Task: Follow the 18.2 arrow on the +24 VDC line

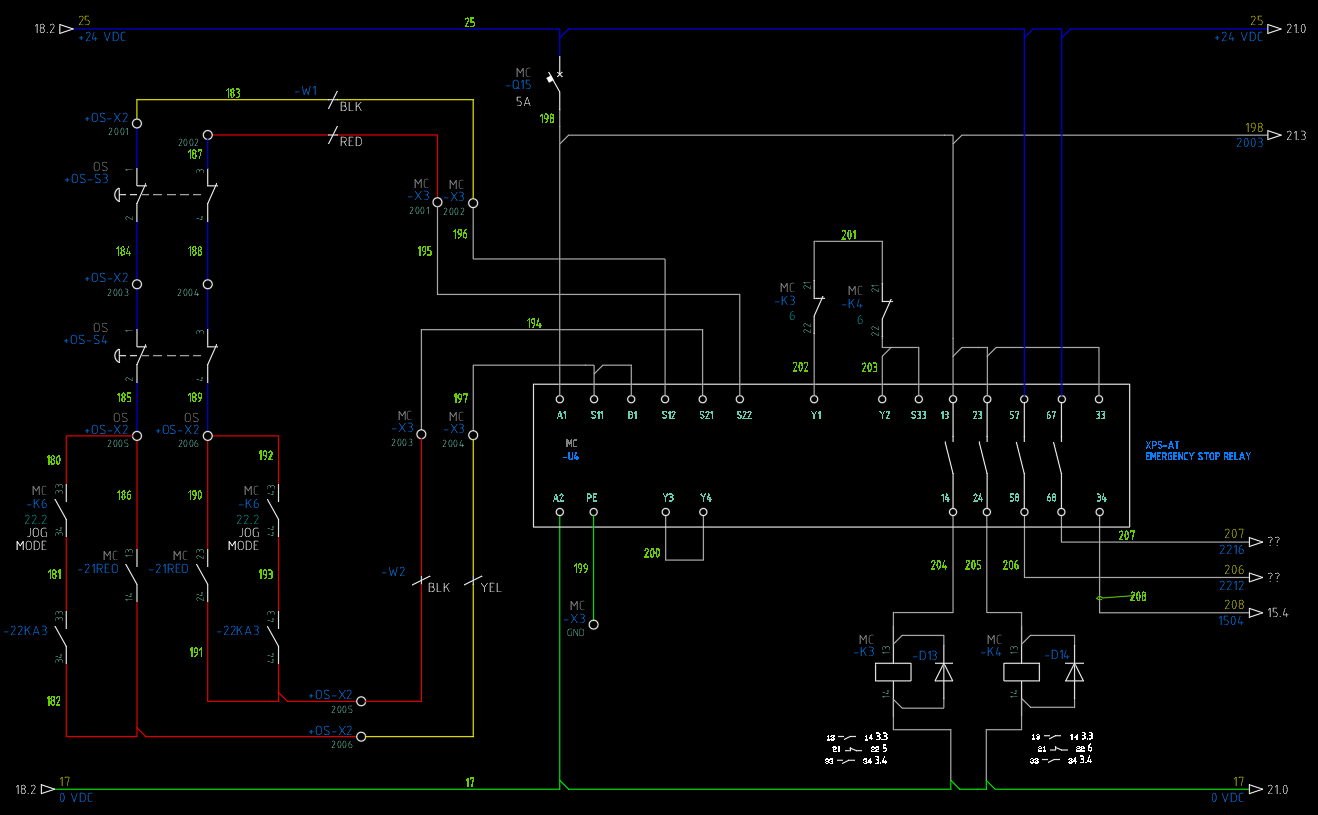Action: pos(66,29)
